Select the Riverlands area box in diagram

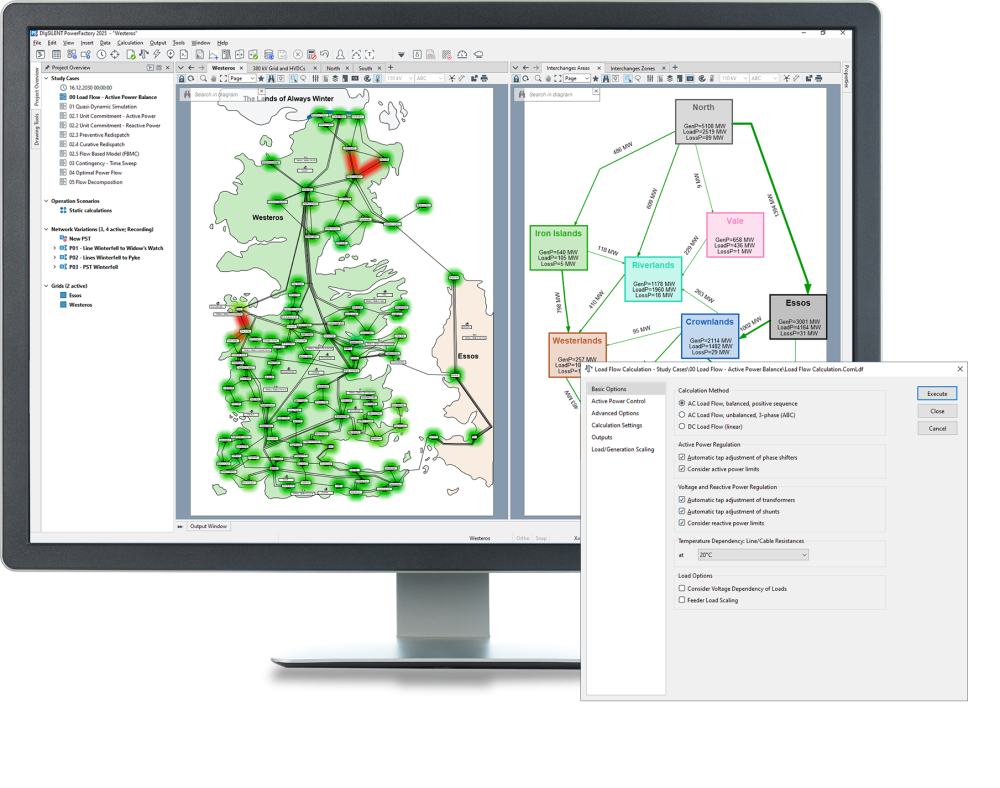(x=653, y=279)
